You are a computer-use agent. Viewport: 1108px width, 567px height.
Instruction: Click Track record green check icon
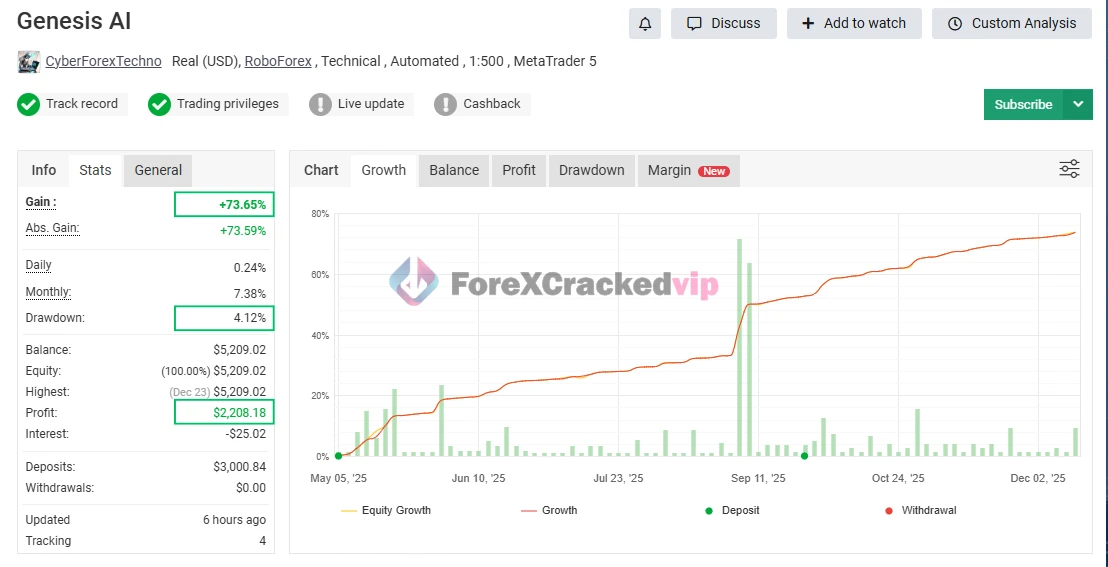click(x=28, y=105)
